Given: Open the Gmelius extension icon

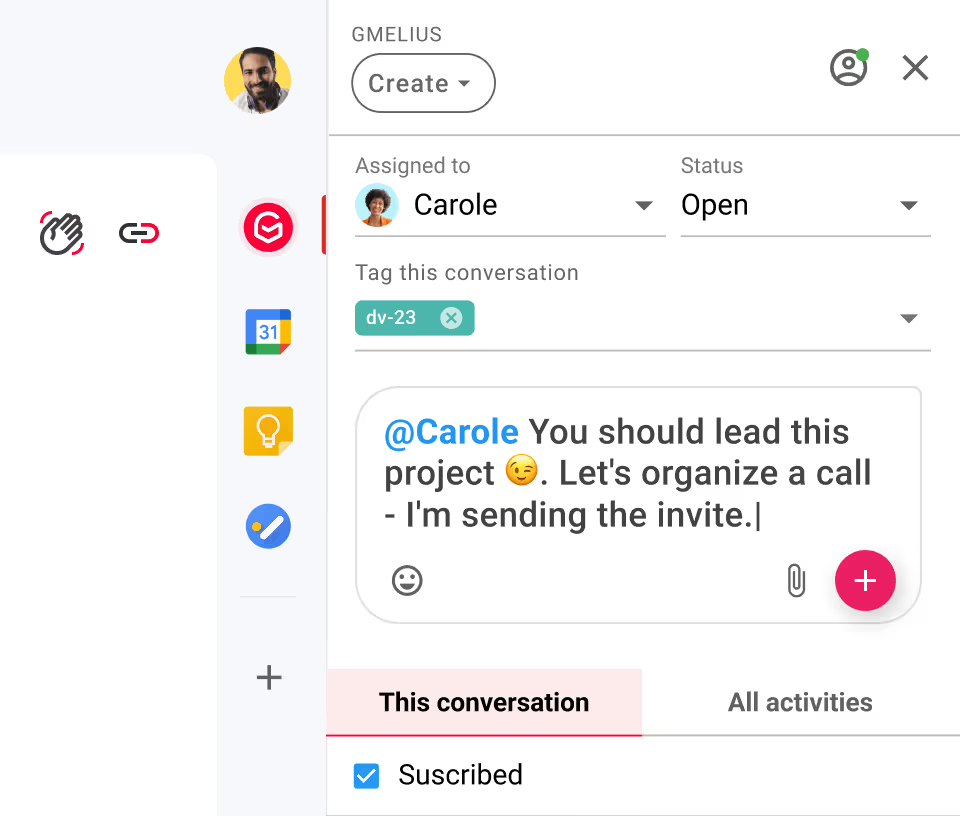Looking at the screenshot, I should point(267,226).
